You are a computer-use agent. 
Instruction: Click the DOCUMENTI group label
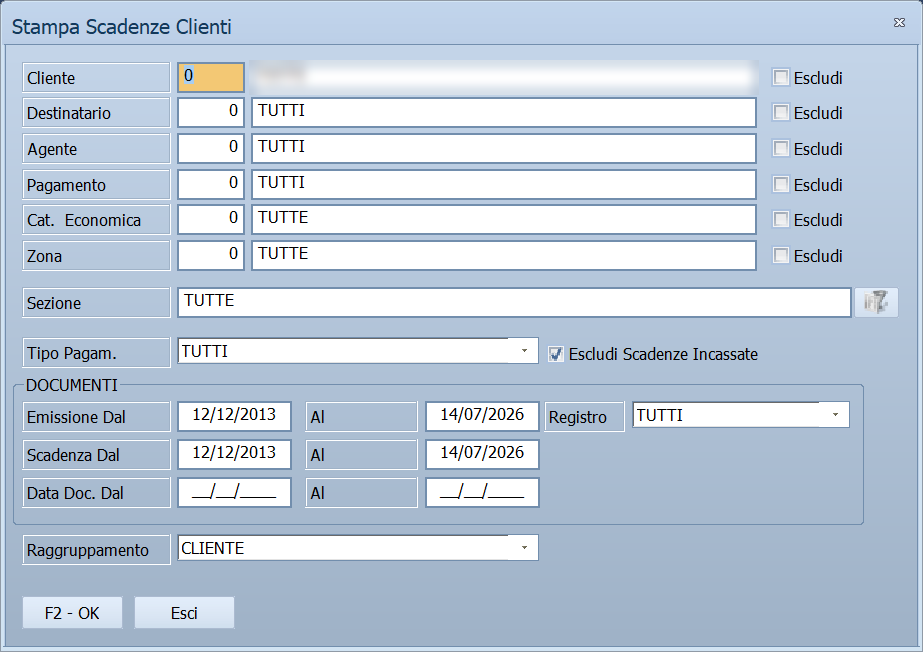click(72, 385)
